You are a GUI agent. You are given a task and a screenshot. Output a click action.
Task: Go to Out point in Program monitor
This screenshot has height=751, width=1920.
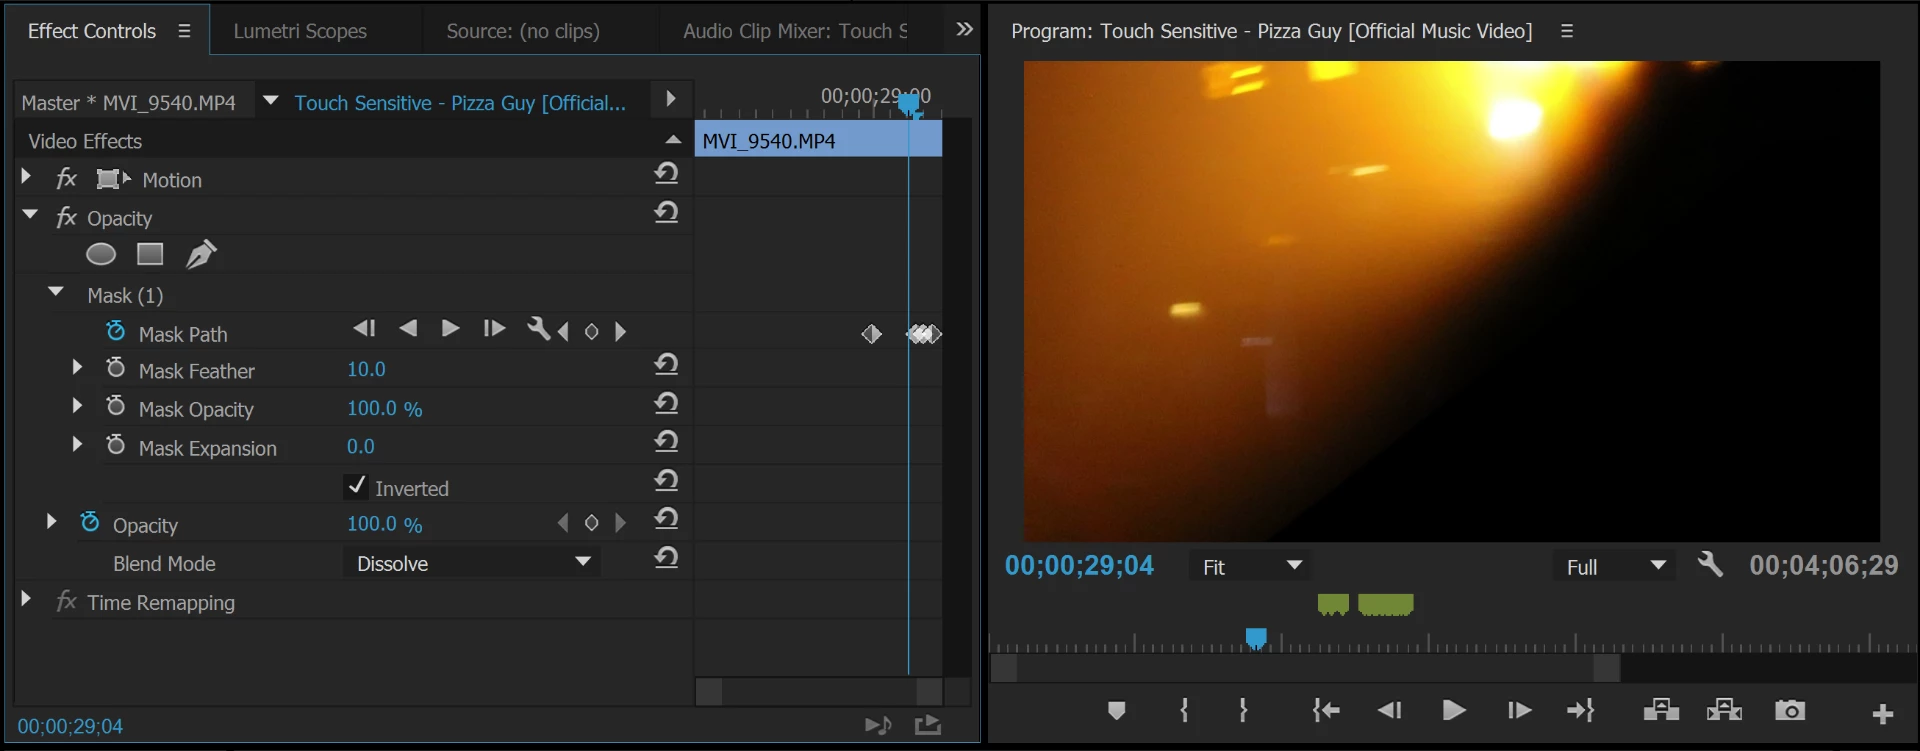point(1581,711)
